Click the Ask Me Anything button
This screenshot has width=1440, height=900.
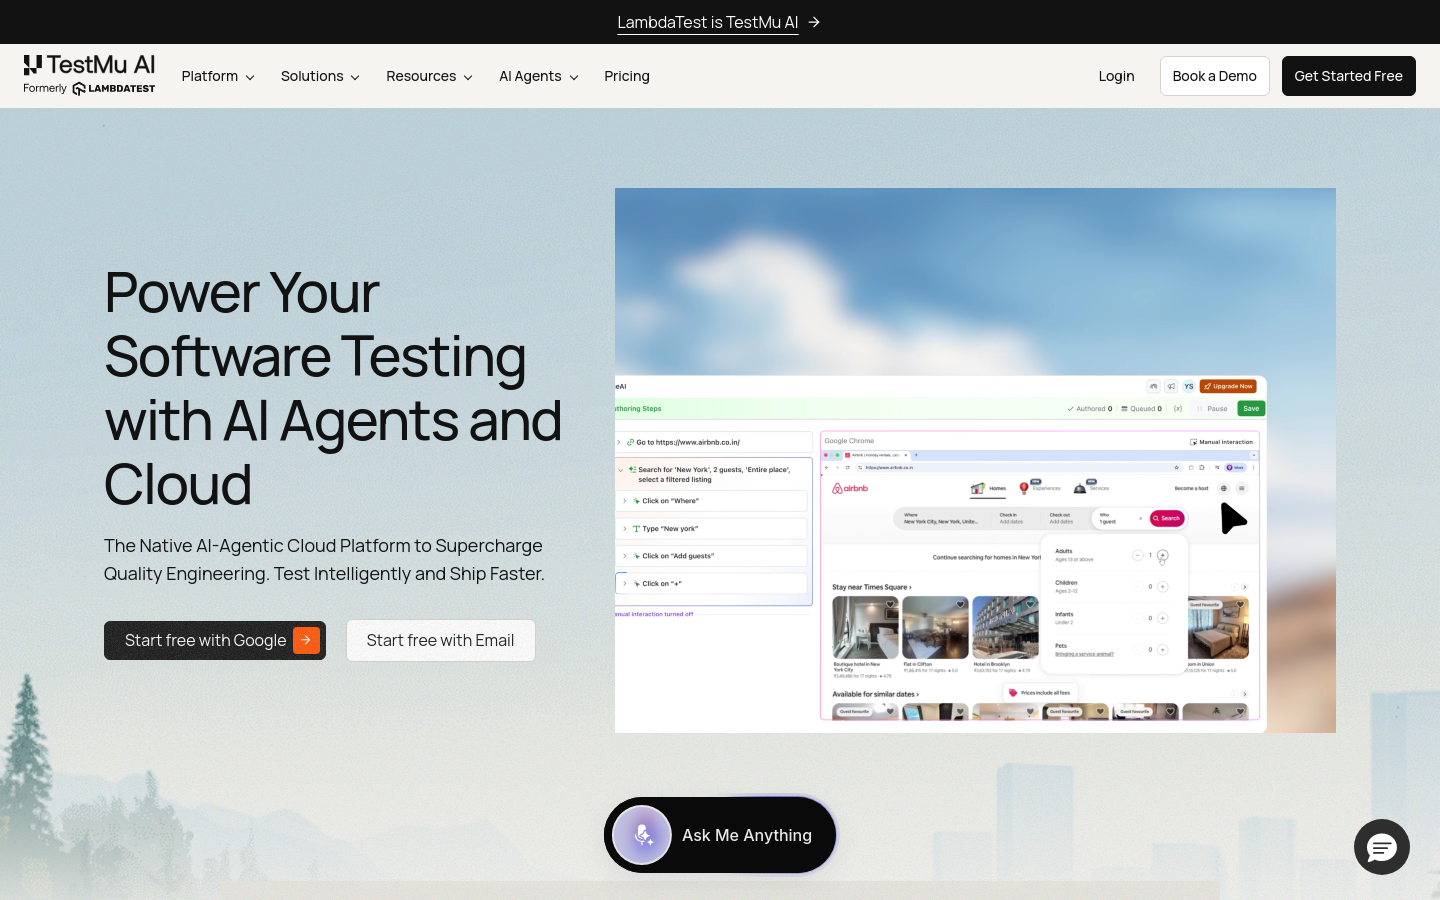coord(720,835)
